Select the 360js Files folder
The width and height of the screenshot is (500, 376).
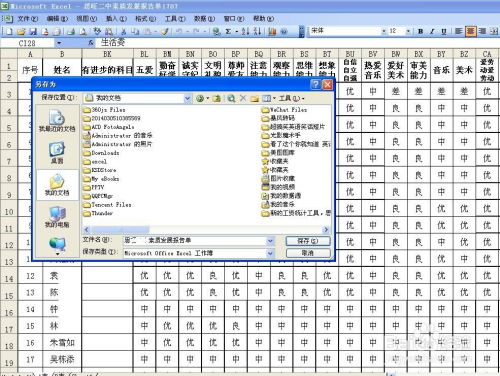tap(104, 109)
